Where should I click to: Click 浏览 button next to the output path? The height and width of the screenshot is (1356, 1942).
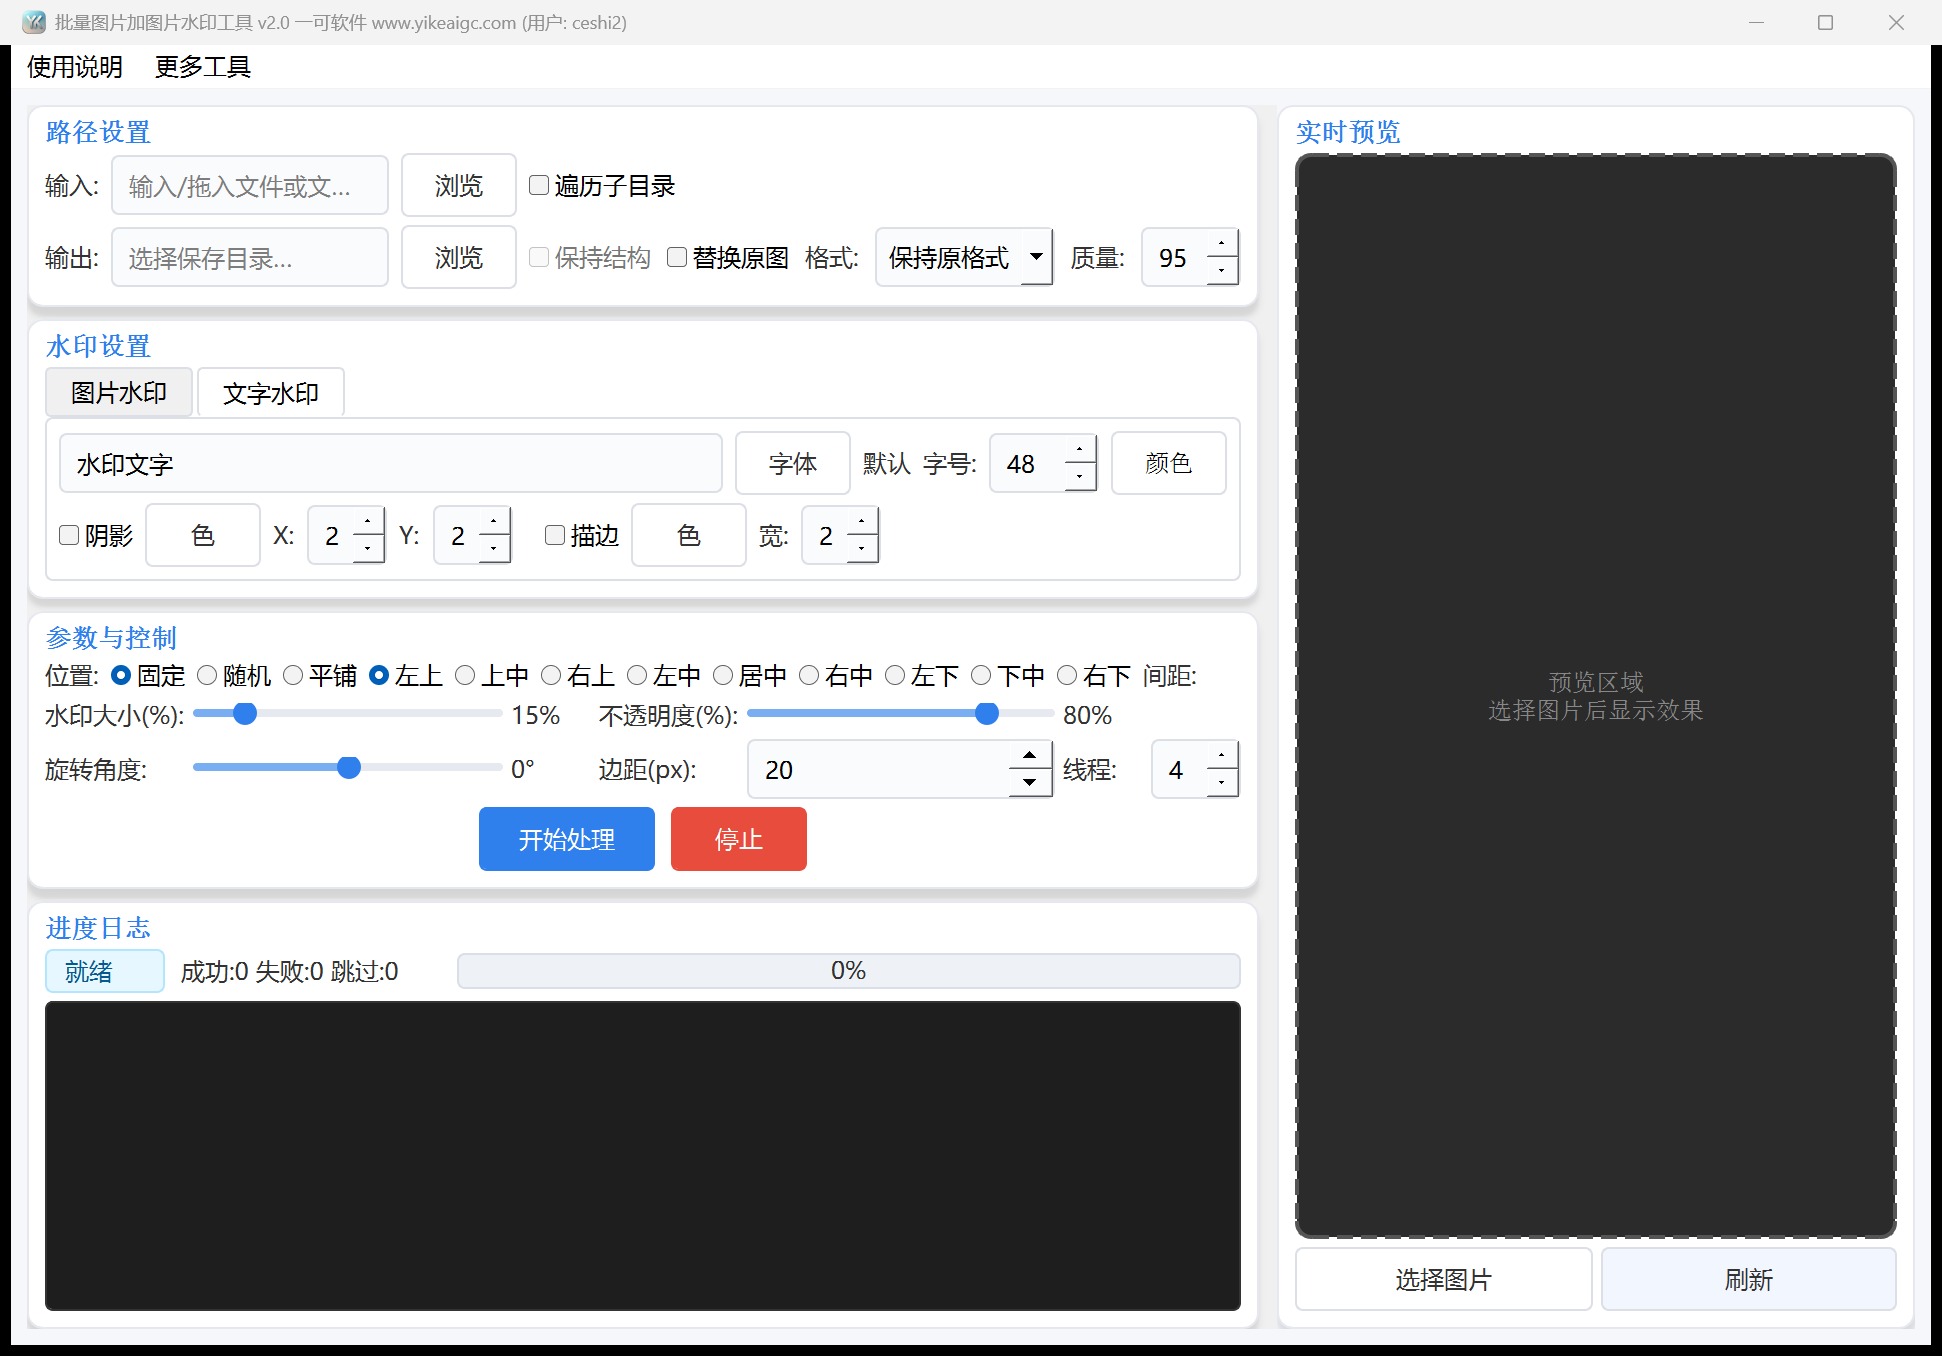(x=459, y=258)
